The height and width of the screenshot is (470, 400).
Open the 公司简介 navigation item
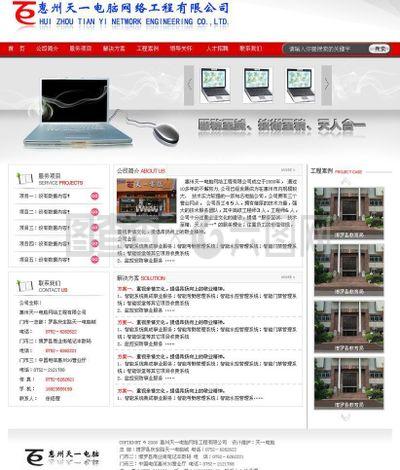(x=47, y=49)
